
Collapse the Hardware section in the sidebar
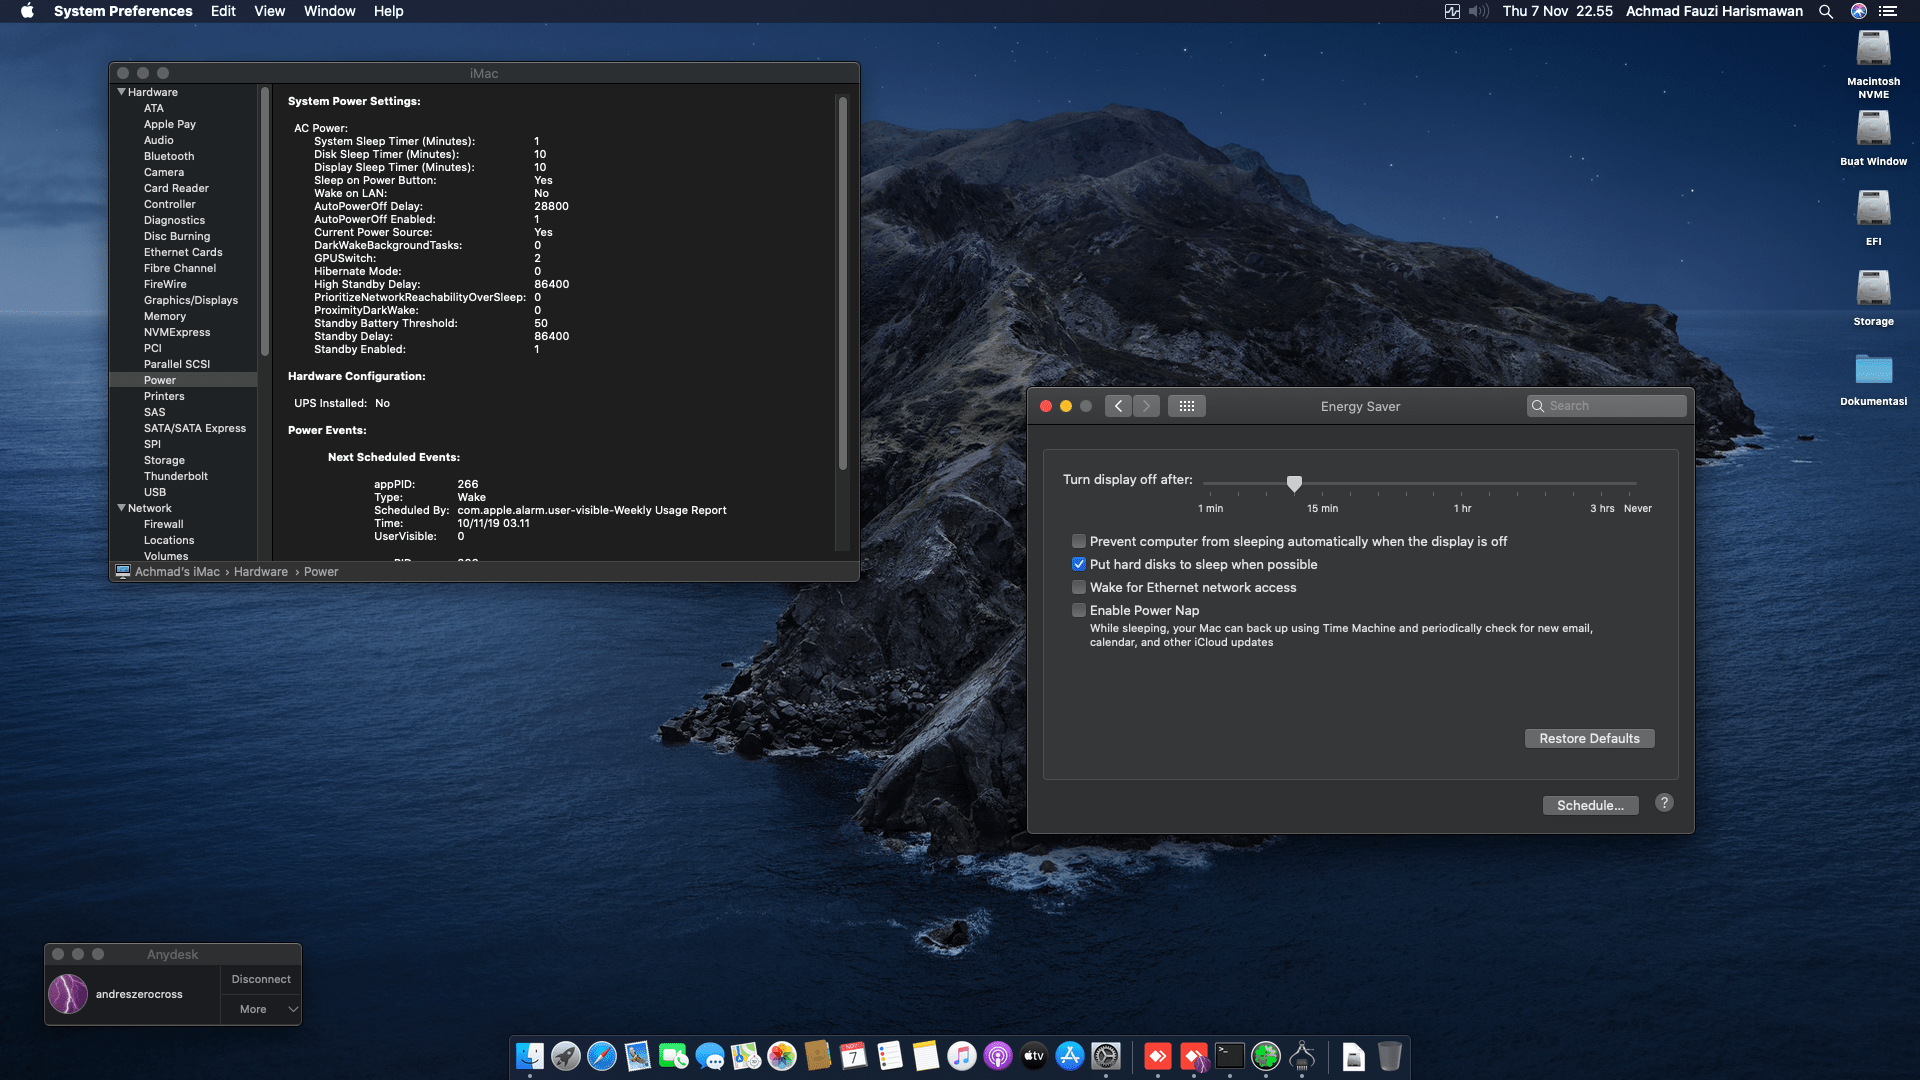pos(122,91)
